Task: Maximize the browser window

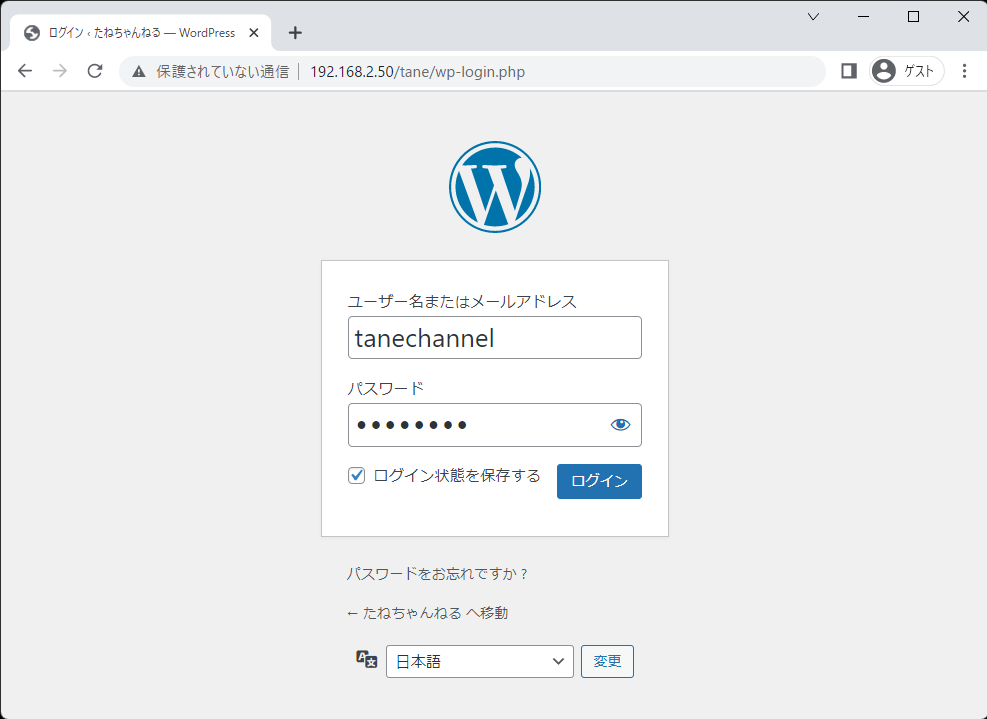Action: [913, 17]
